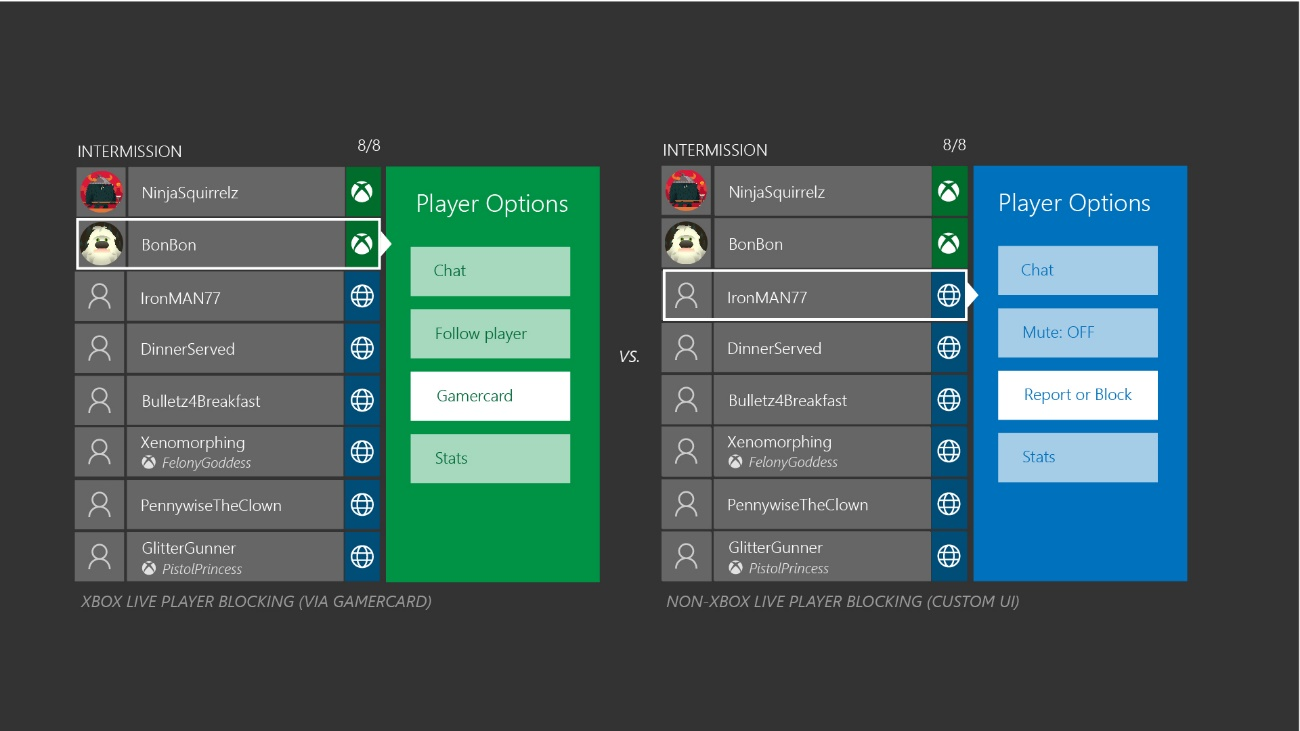
Task: Click FelonyGoddess gamertag in right list
Action: (x=793, y=462)
